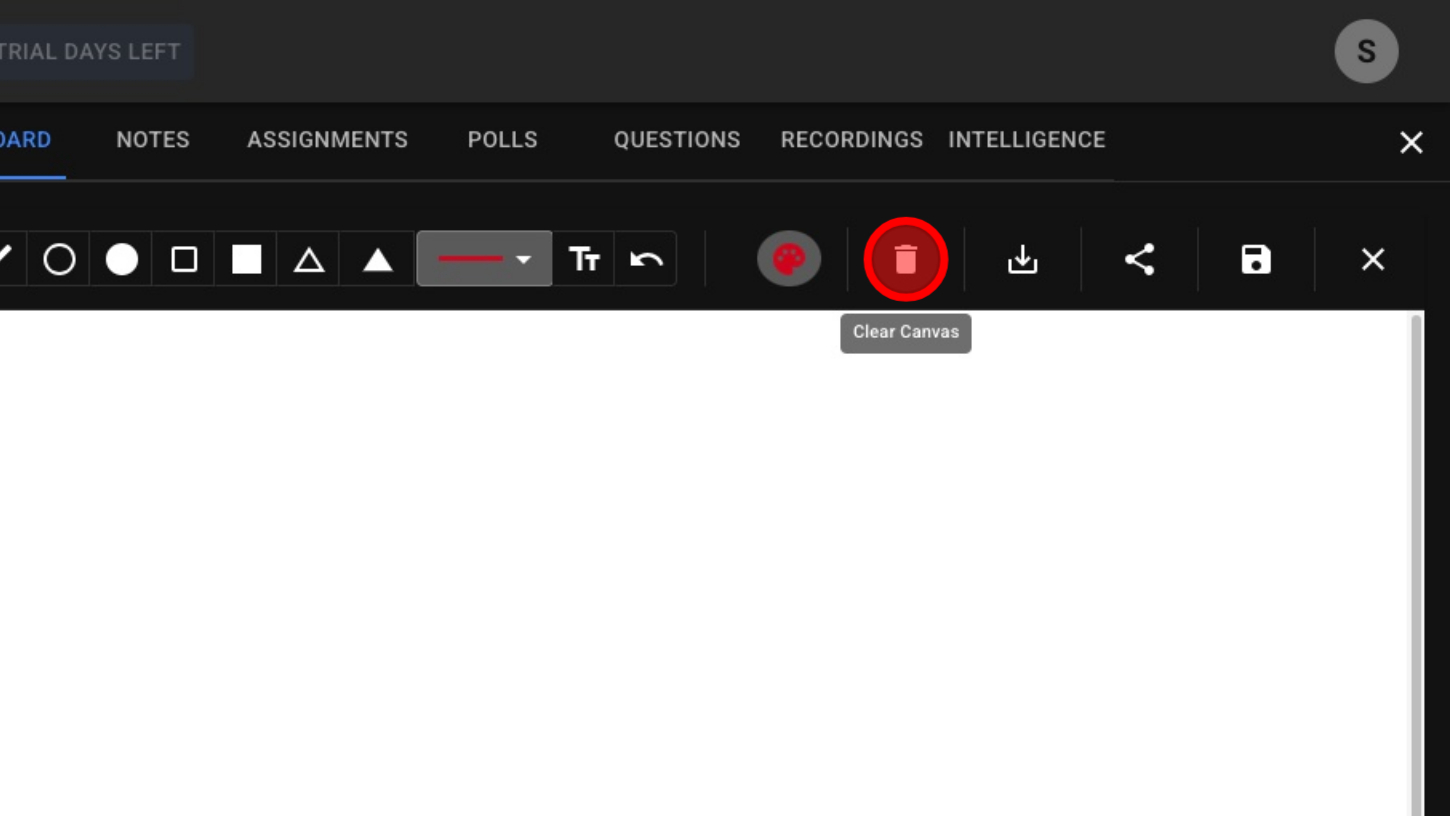This screenshot has width=1450, height=816.
Task: Go to the Polls tab
Action: point(502,140)
